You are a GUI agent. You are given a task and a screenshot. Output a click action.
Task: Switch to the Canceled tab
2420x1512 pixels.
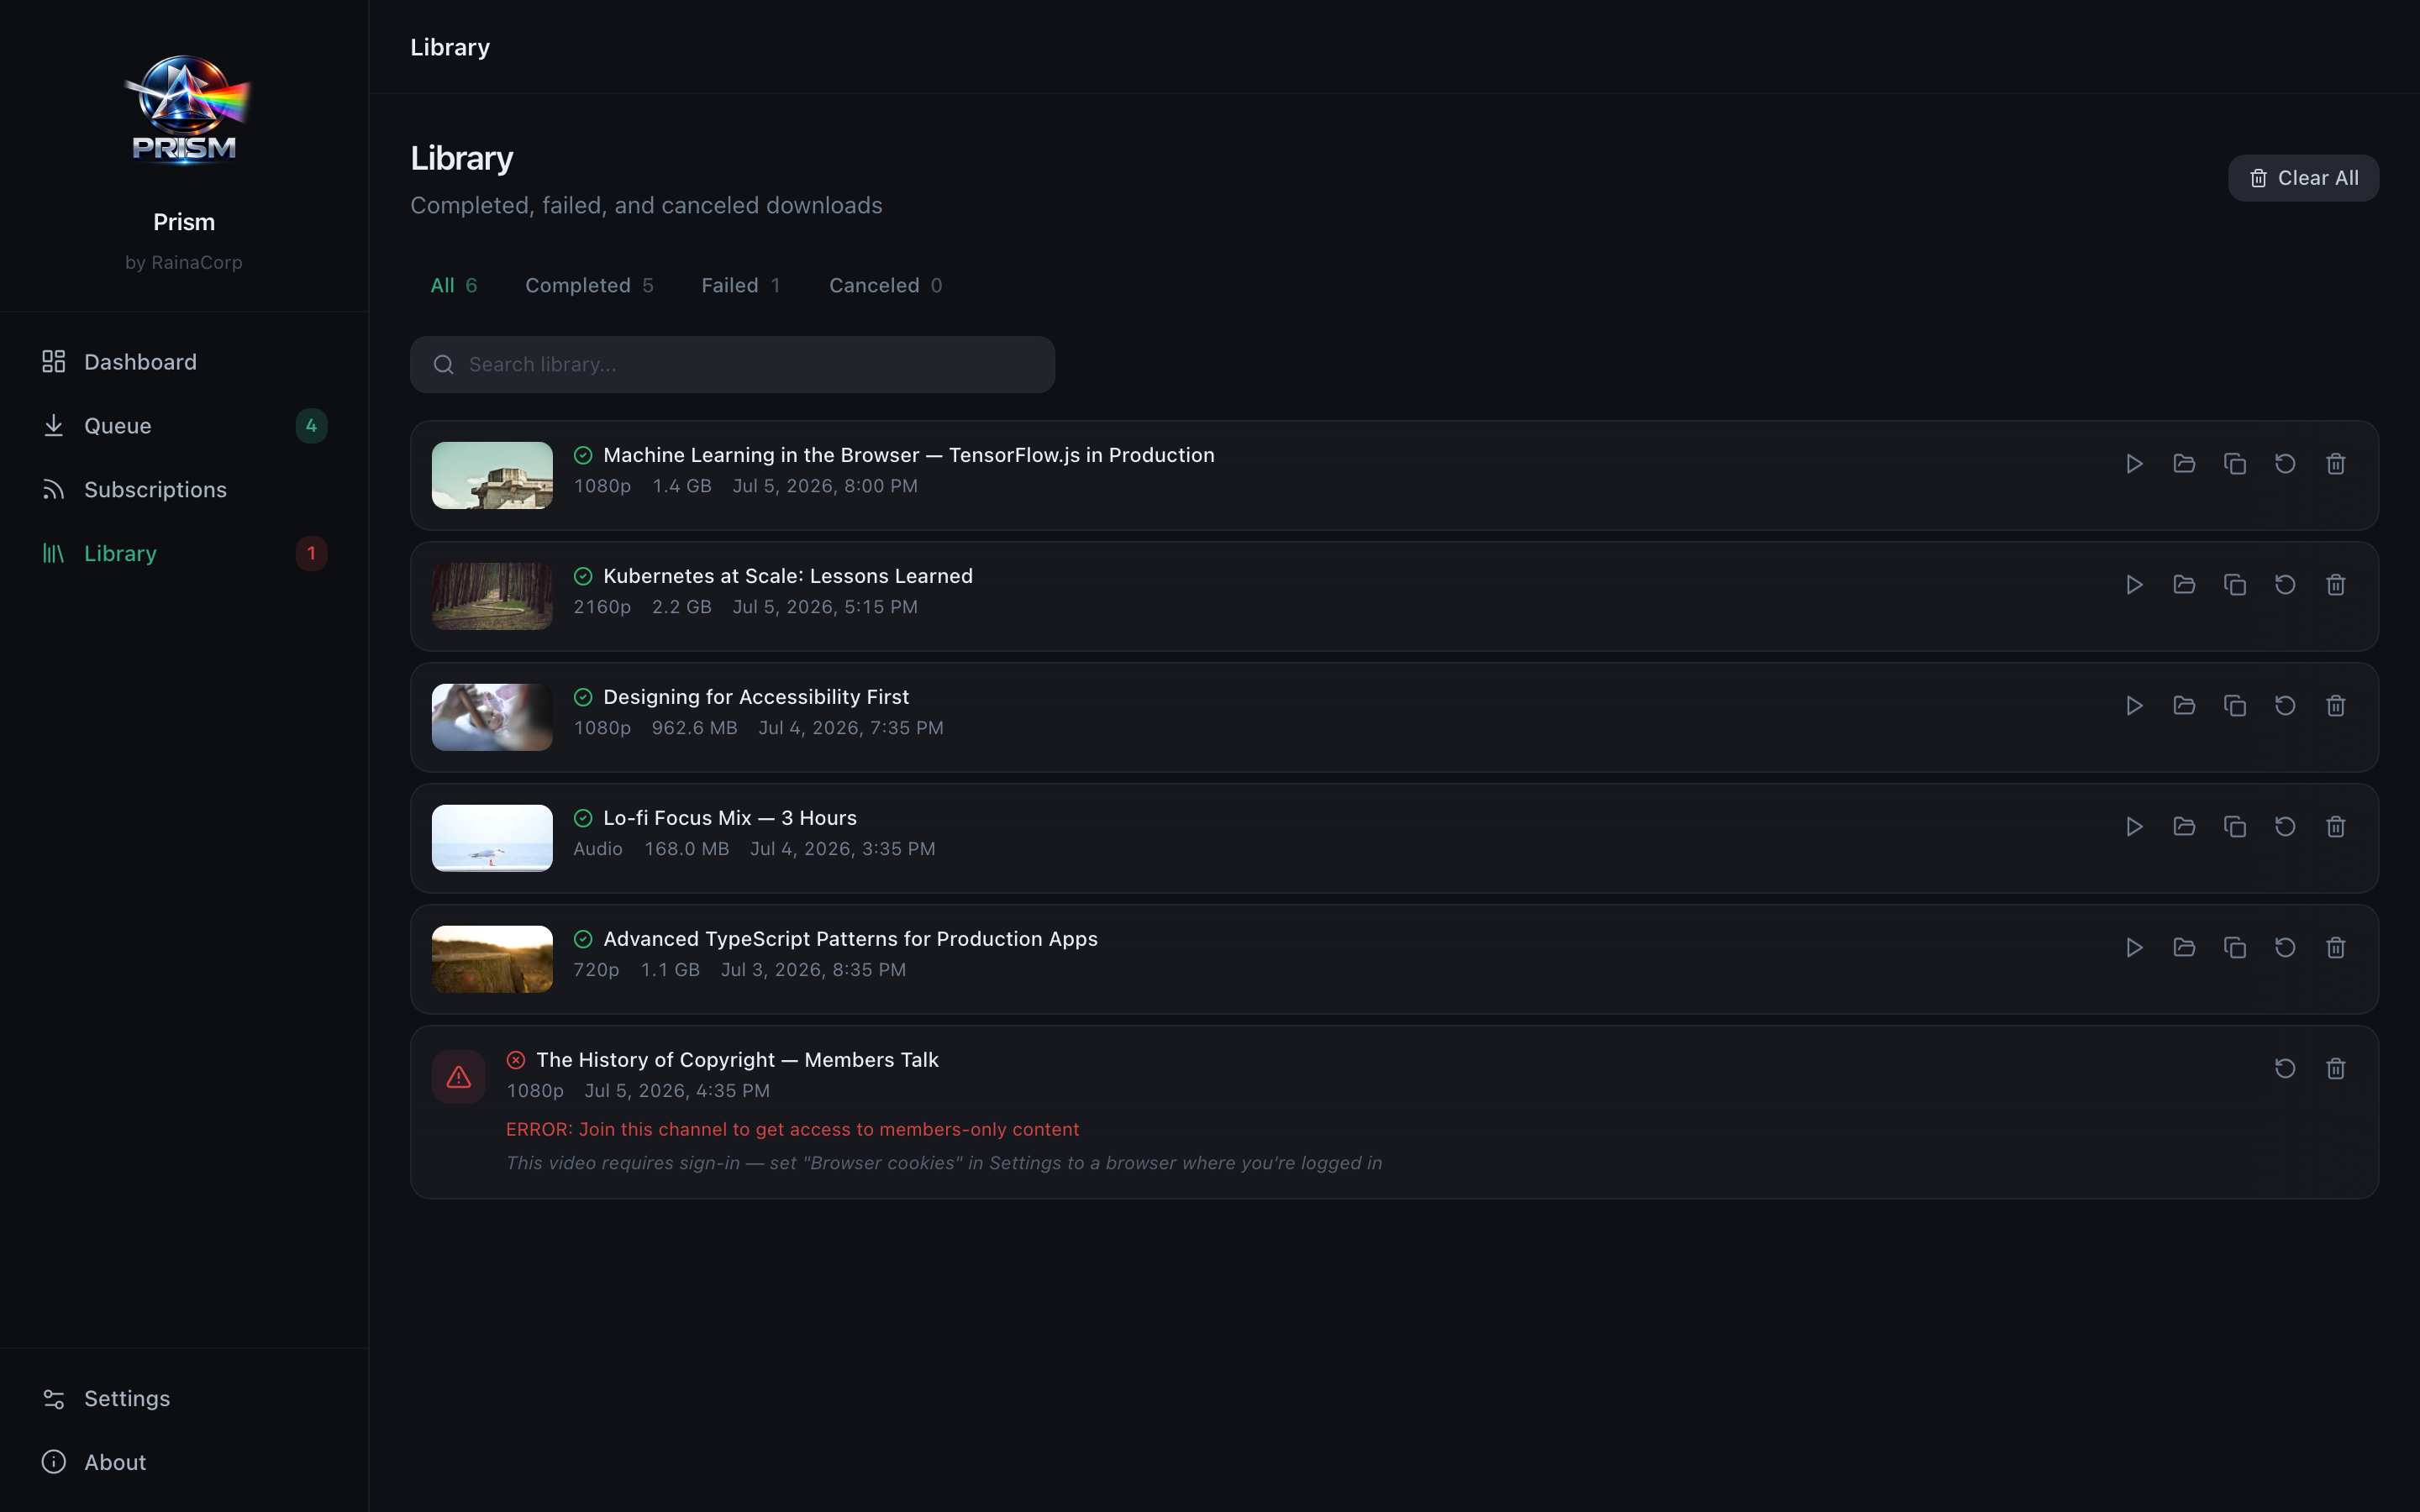point(886,286)
